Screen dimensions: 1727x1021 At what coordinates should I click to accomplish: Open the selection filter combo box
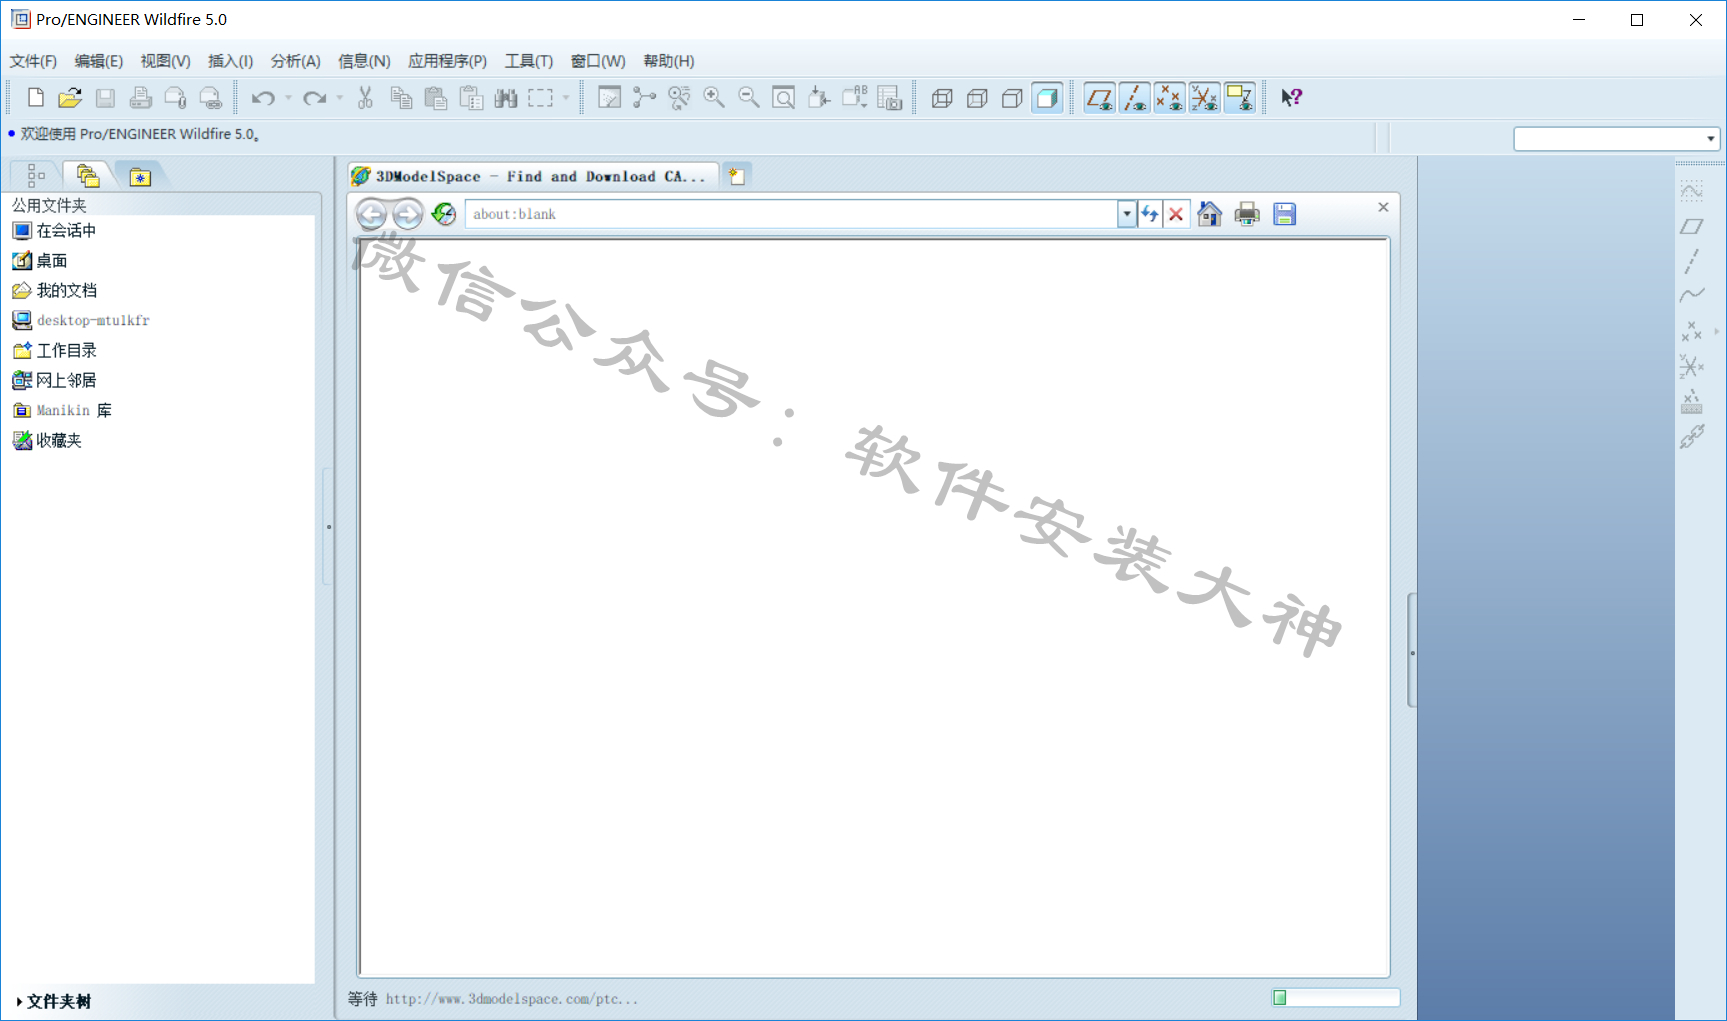(1616, 139)
